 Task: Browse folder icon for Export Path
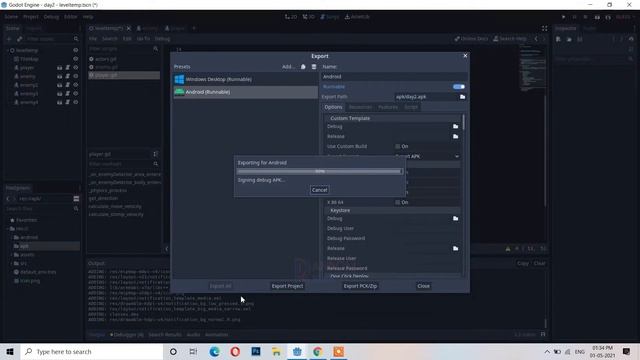pos(462,97)
